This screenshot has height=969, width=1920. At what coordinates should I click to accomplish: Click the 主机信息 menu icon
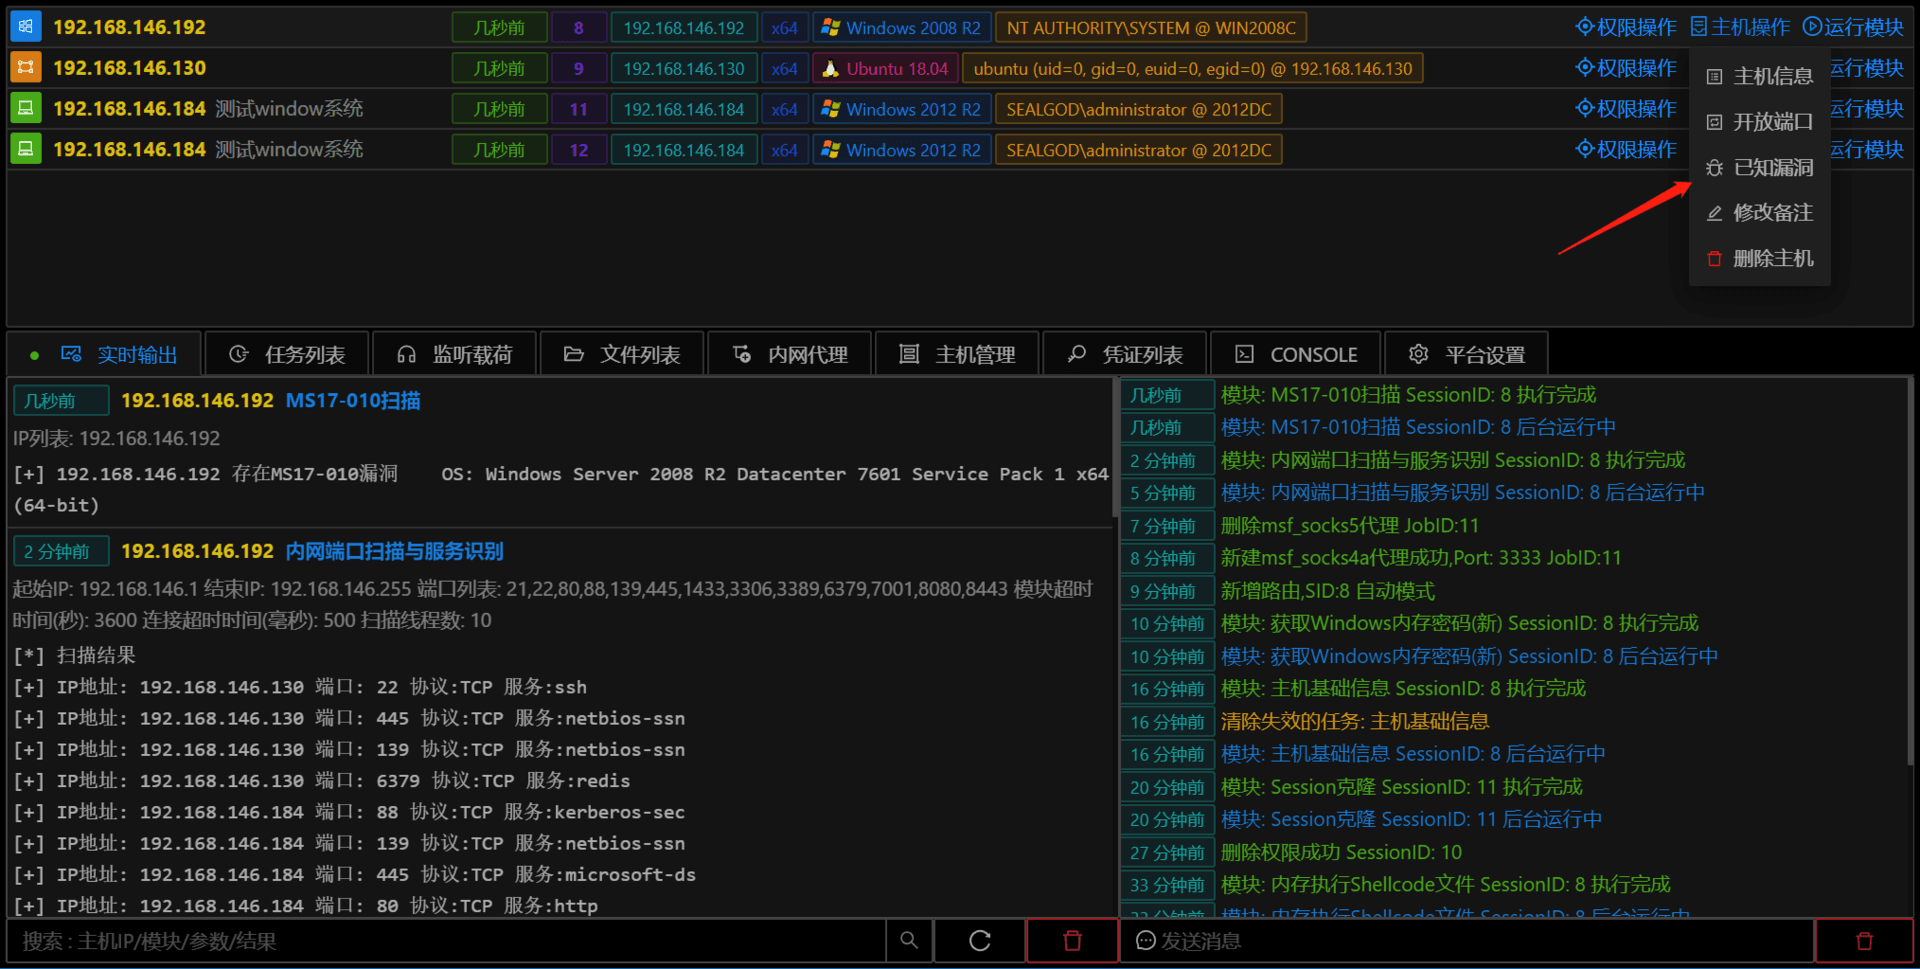coord(1714,77)
